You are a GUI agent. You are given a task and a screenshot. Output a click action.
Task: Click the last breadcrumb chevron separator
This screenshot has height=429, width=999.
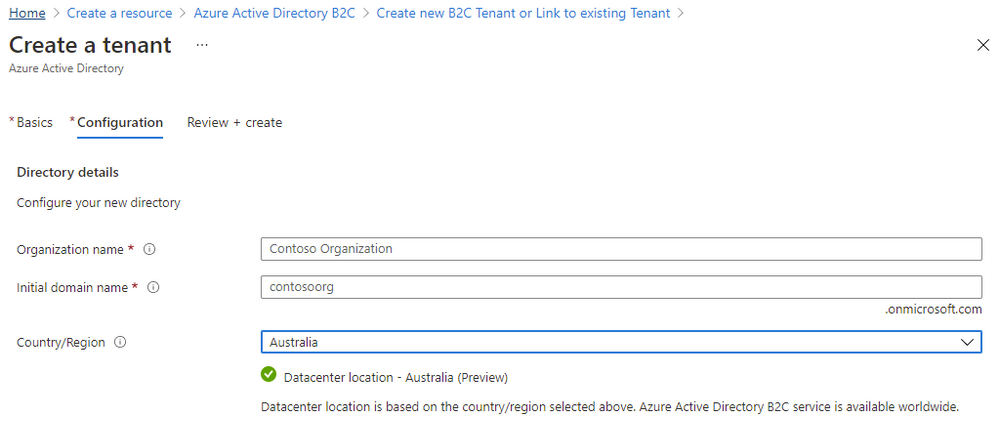click(x=681, y=13)
